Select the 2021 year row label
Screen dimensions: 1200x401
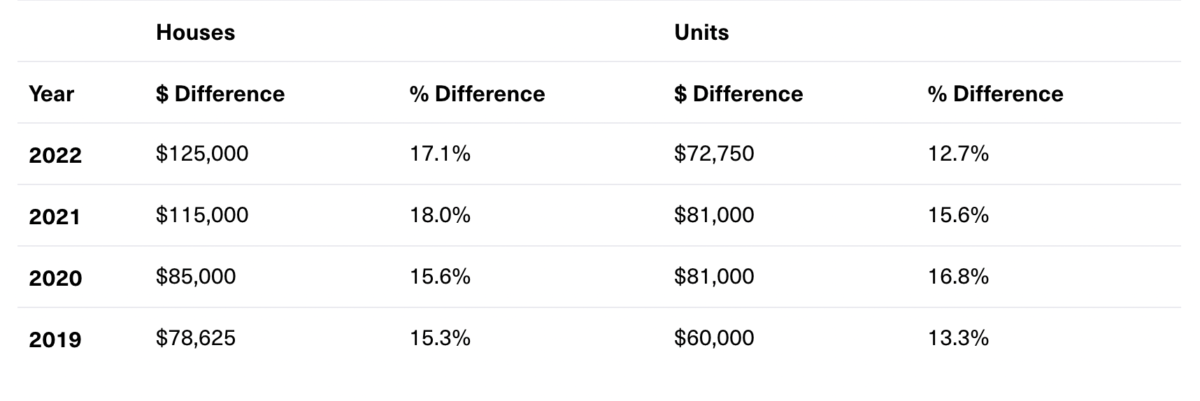coord(55,217)
